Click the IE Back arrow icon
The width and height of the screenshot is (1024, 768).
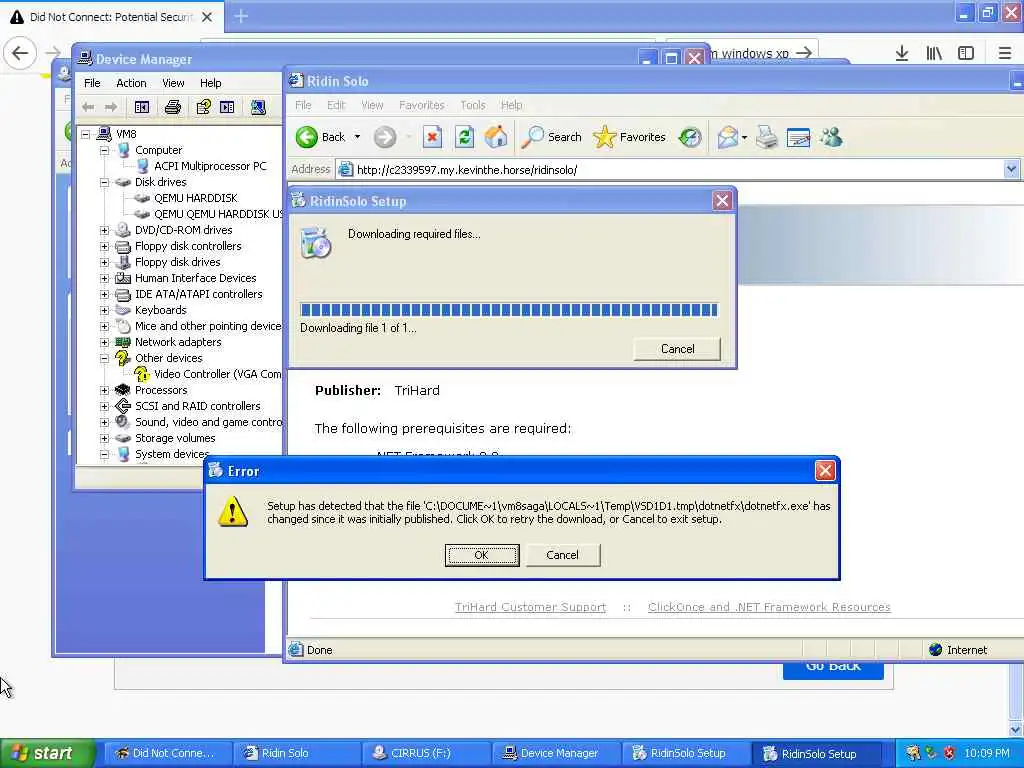click(x=307, y=137)
